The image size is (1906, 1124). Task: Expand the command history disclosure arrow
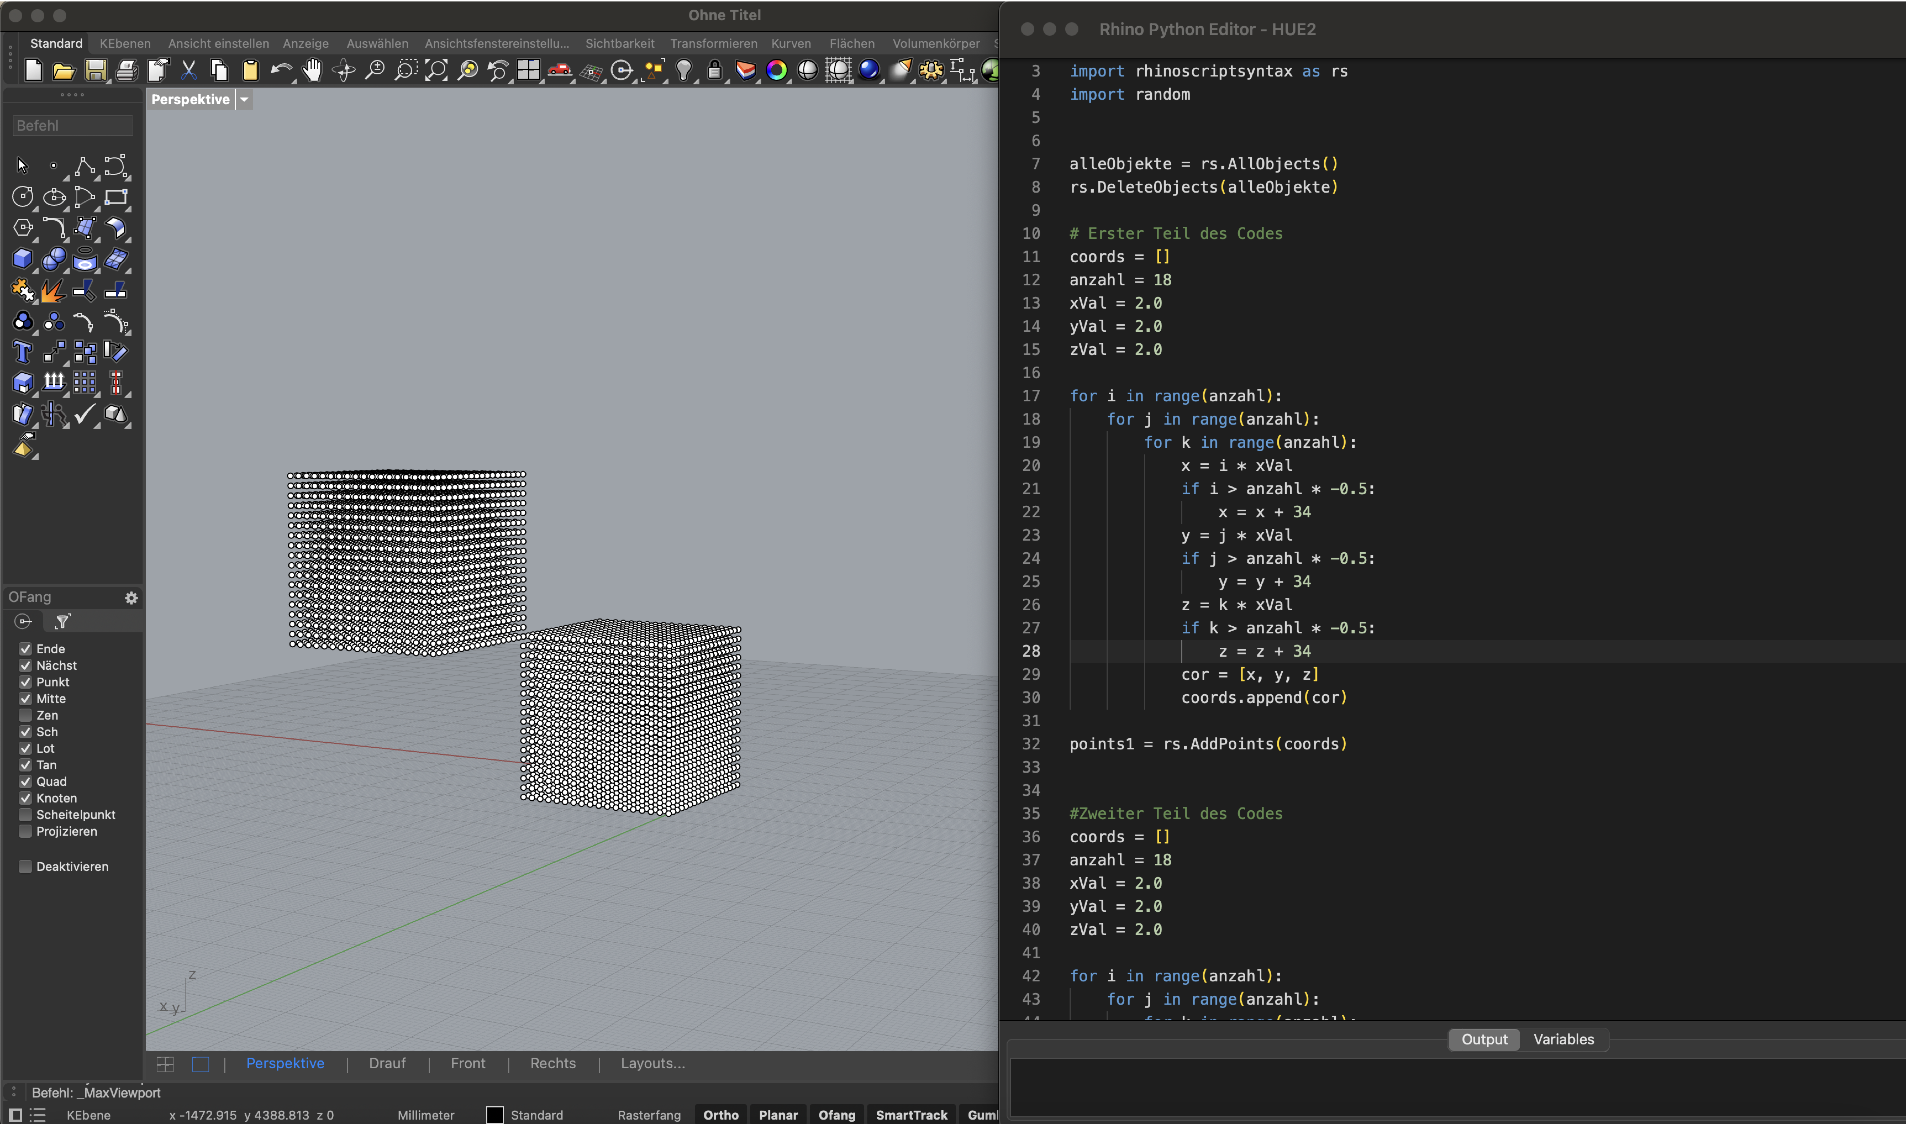click(11, 1092)
